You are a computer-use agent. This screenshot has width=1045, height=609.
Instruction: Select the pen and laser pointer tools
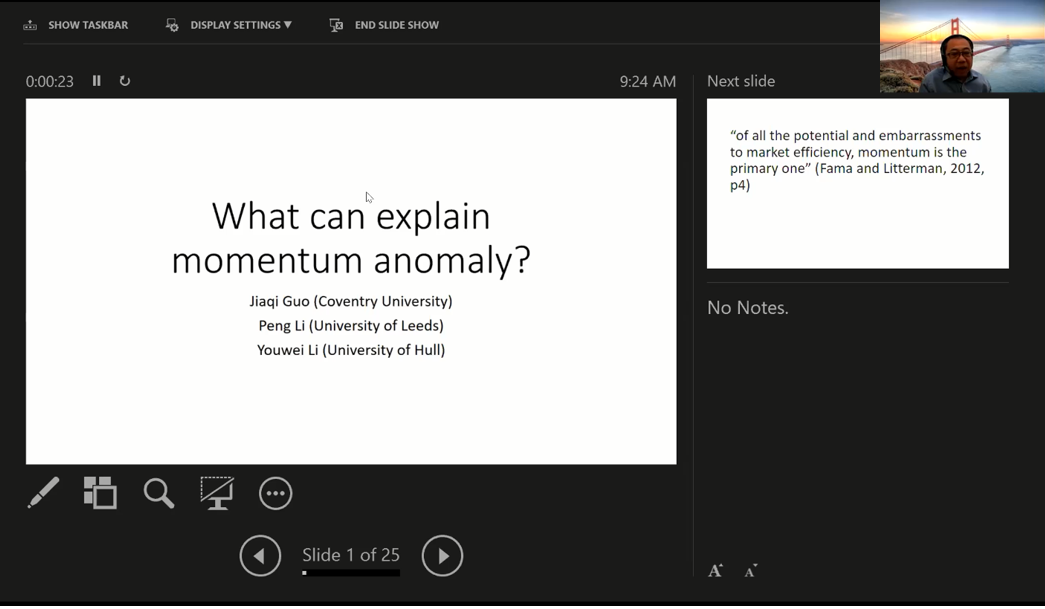pyautogui.click(x=43, y=493)
